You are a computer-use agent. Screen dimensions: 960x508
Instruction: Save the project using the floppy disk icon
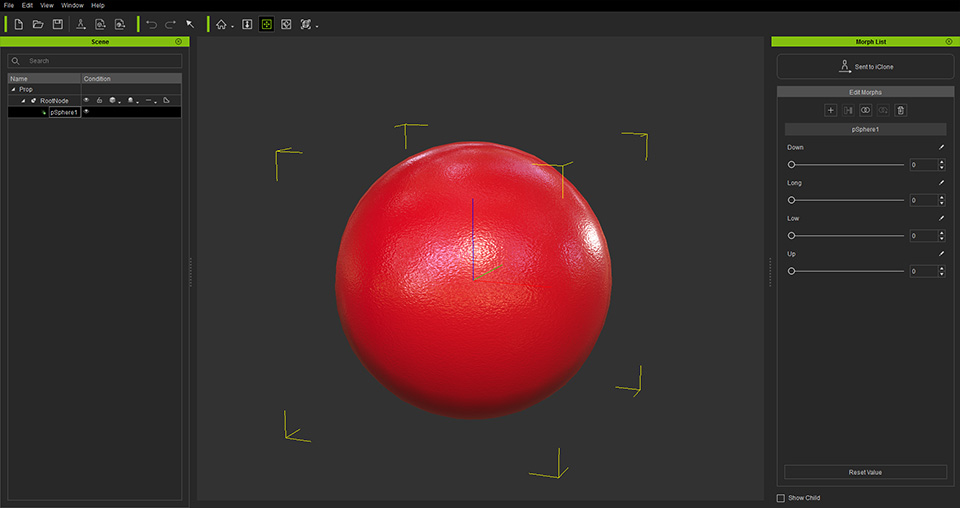pyautogui.click(x=58, y=24)
